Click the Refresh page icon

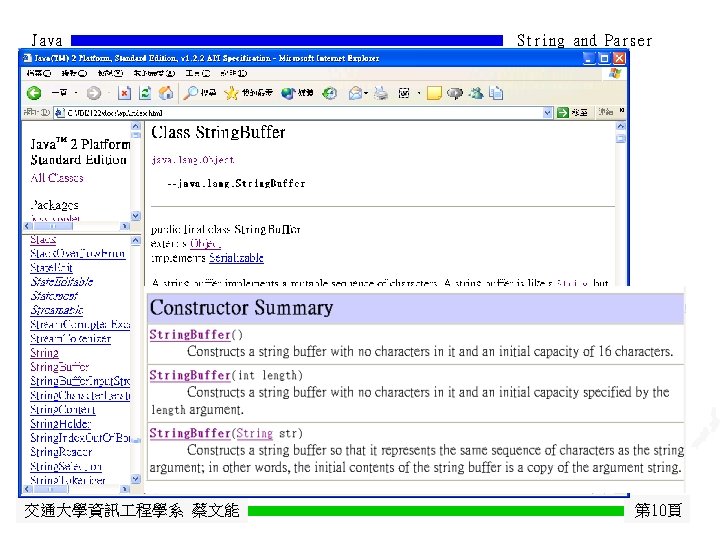[145, 93]
